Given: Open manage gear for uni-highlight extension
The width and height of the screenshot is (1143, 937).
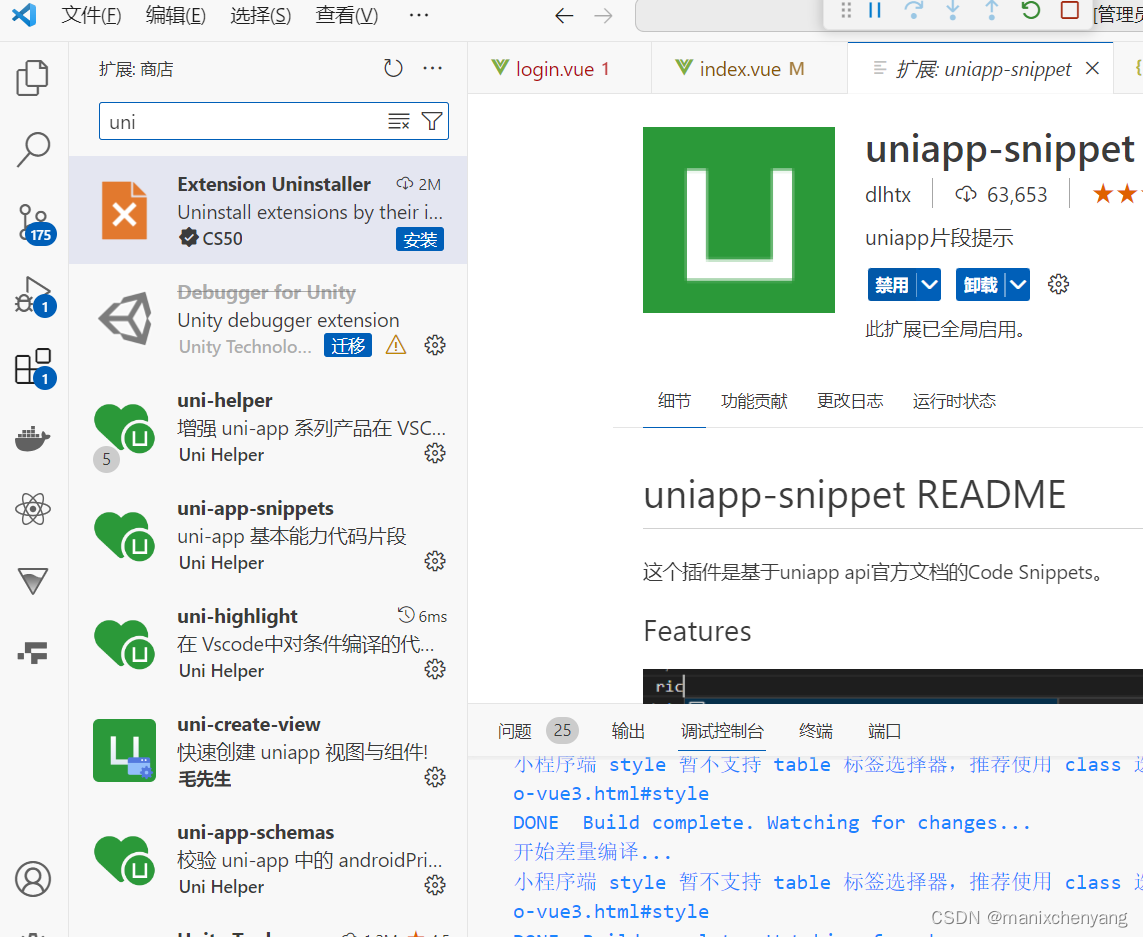Looking at the screenshot, I should point(435,669).
